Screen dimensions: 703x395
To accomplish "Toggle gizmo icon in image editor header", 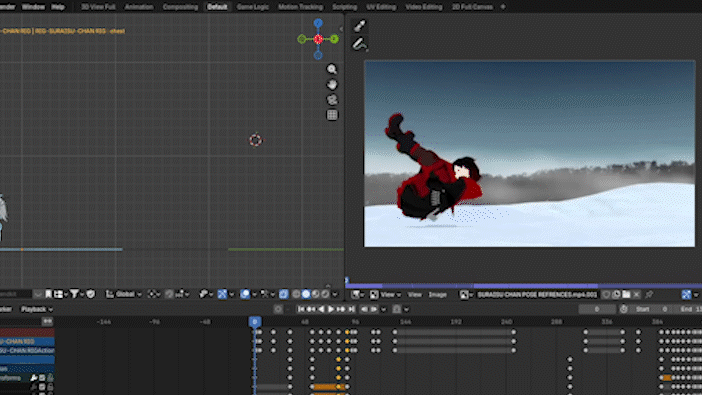I will pyautogui.click(x=686, y=295).
